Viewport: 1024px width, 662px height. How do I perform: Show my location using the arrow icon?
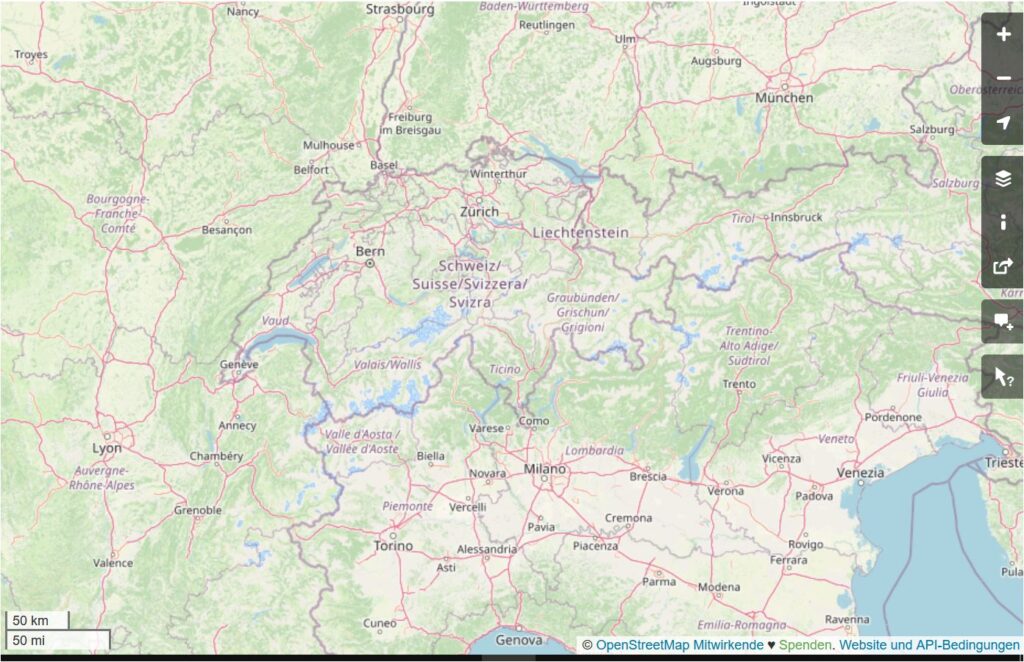[1003, 123]
